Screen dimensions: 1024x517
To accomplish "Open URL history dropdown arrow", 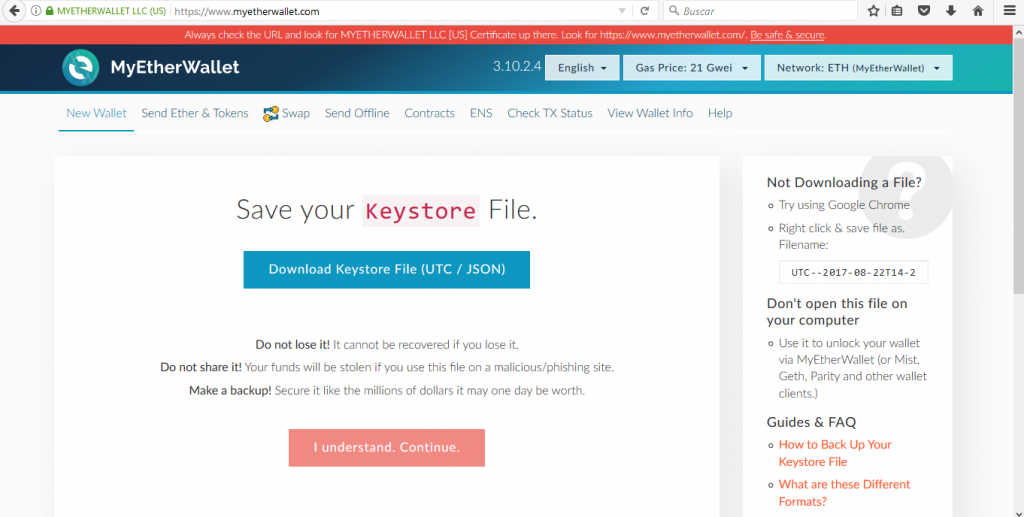I will pyautogui.click(x=622, y=11).
